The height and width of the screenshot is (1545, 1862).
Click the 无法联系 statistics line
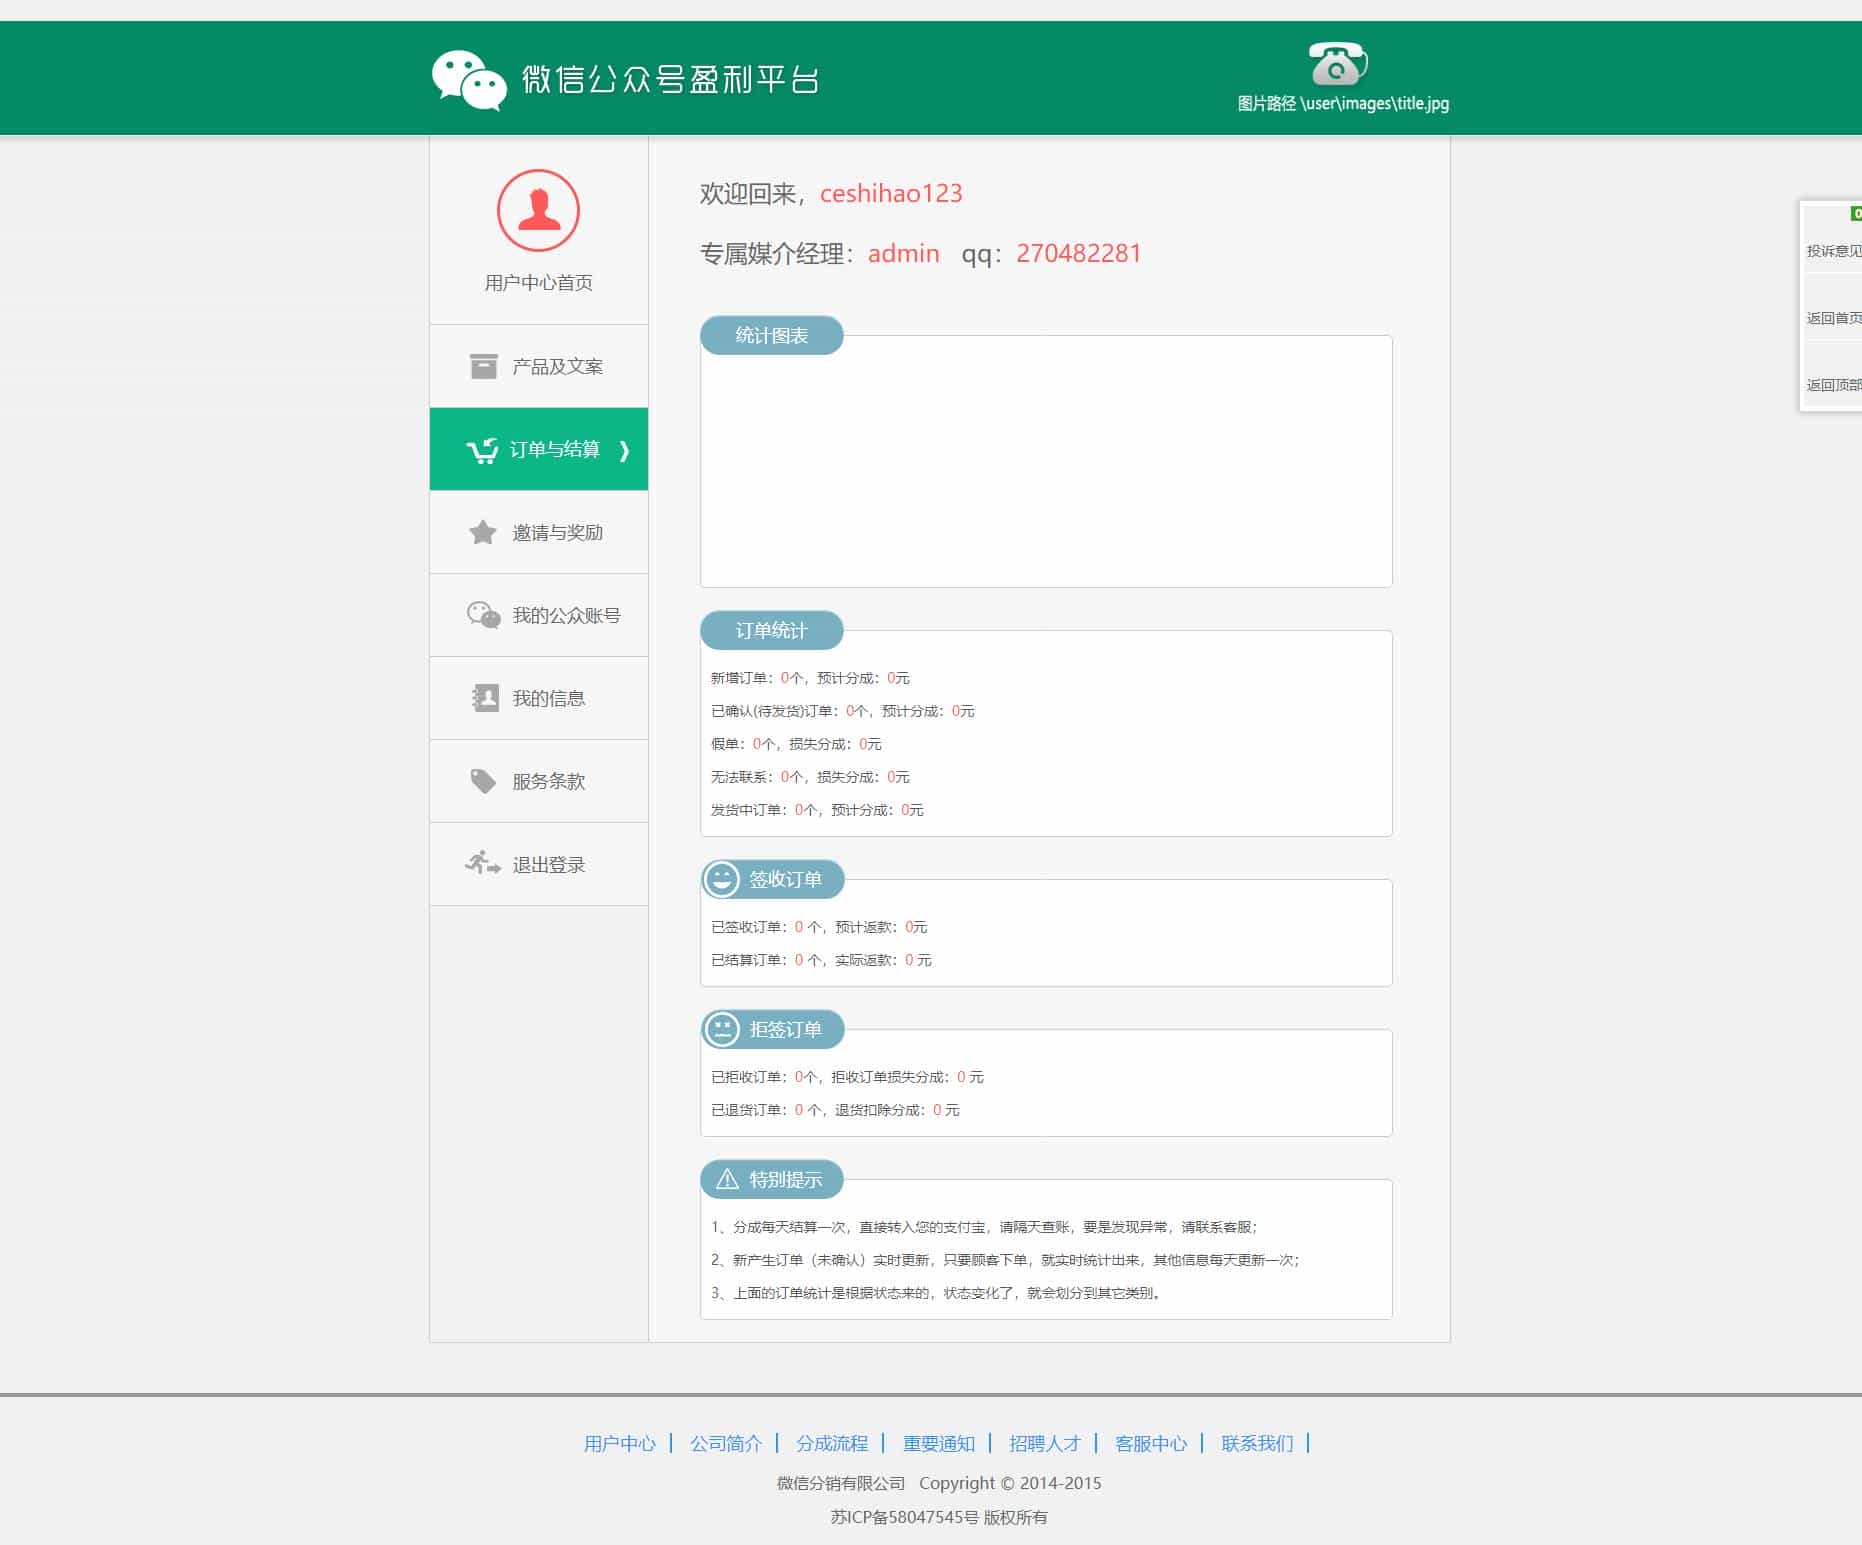(x=810, y=777)
